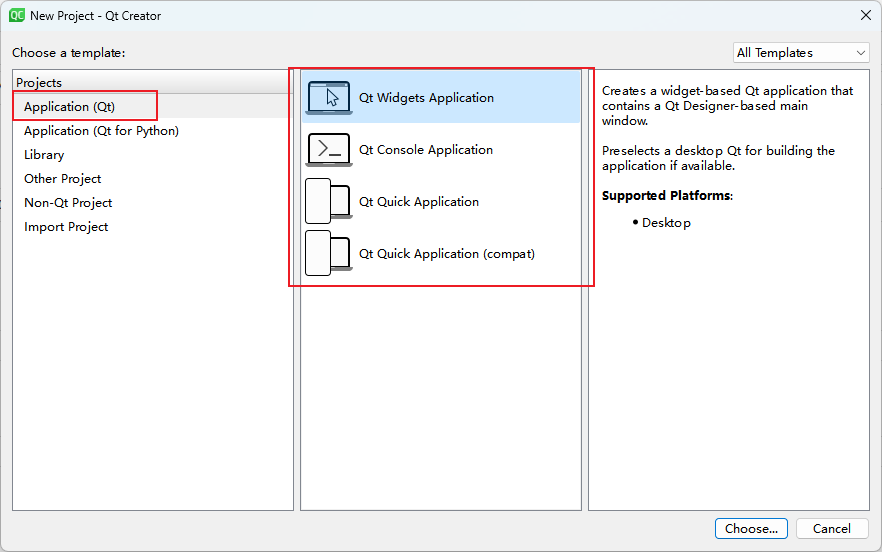882x552 pixels.
Task: Select the Qt Quick Application label
Action: click(x=419, y=202)
